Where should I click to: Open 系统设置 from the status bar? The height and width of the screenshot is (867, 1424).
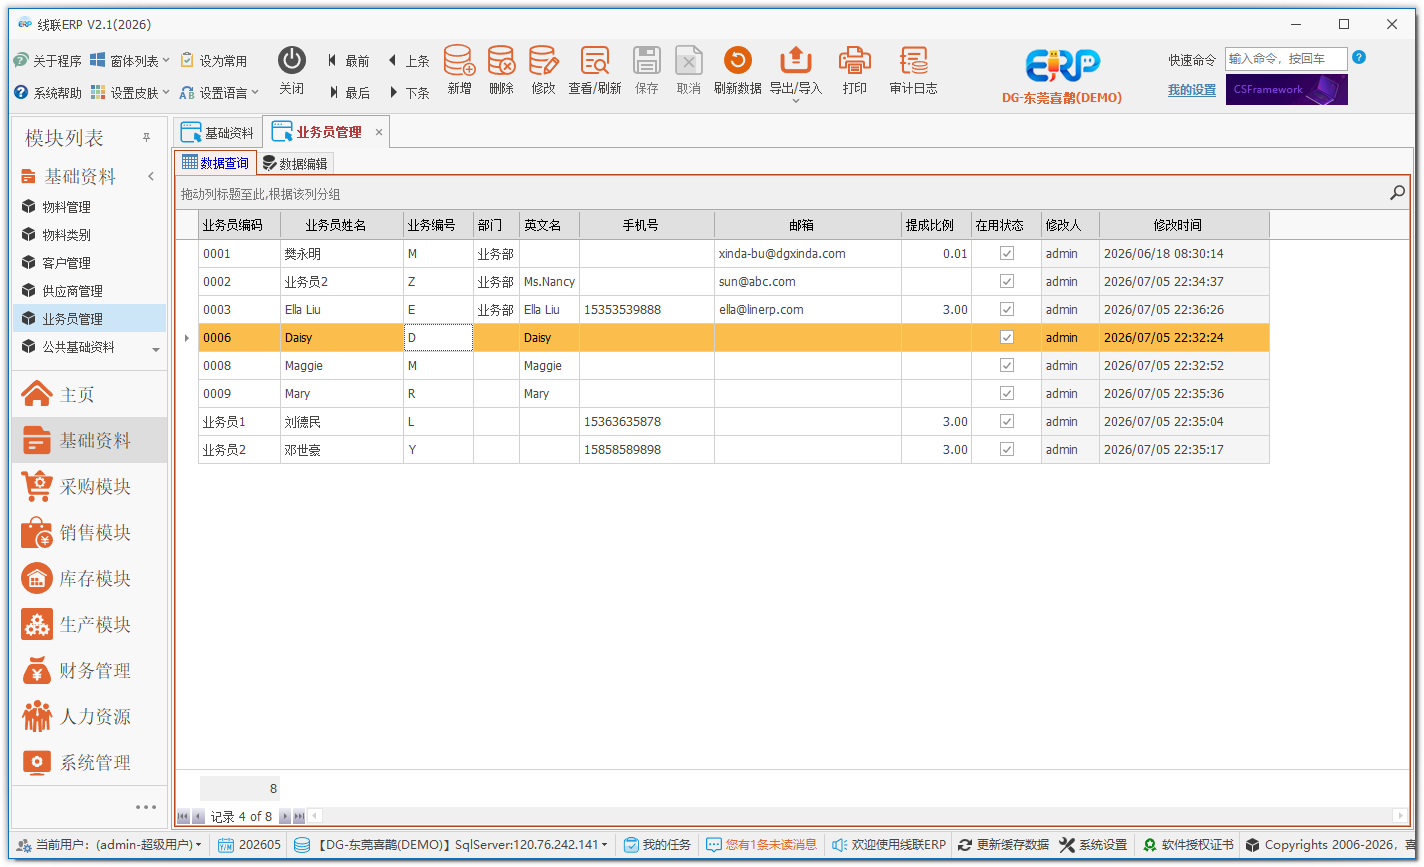pyautogui.click(x=1093, y=845)
